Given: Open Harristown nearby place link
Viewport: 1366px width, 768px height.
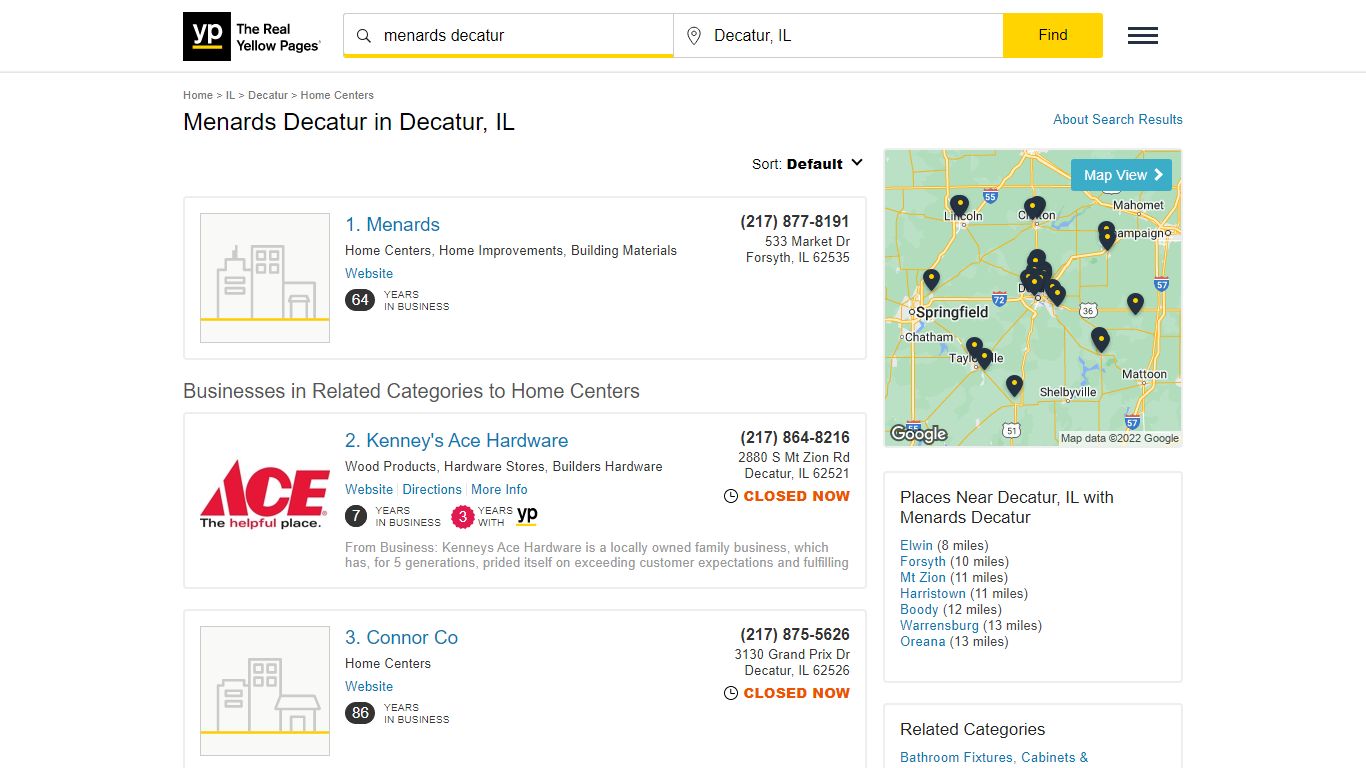Looking at the screenshot, I should 933,593.
